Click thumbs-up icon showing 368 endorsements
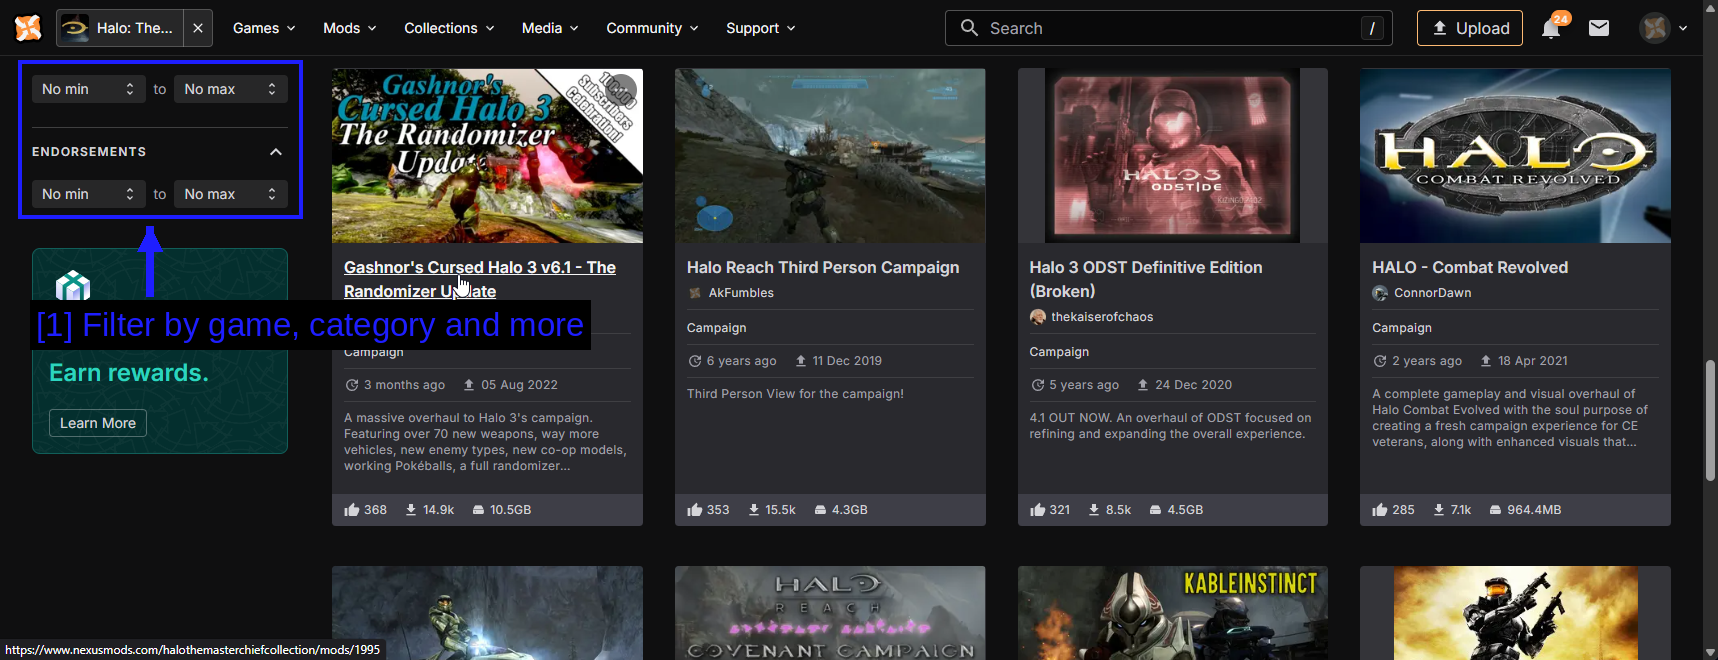1718x660 pixels. [351, 510]
